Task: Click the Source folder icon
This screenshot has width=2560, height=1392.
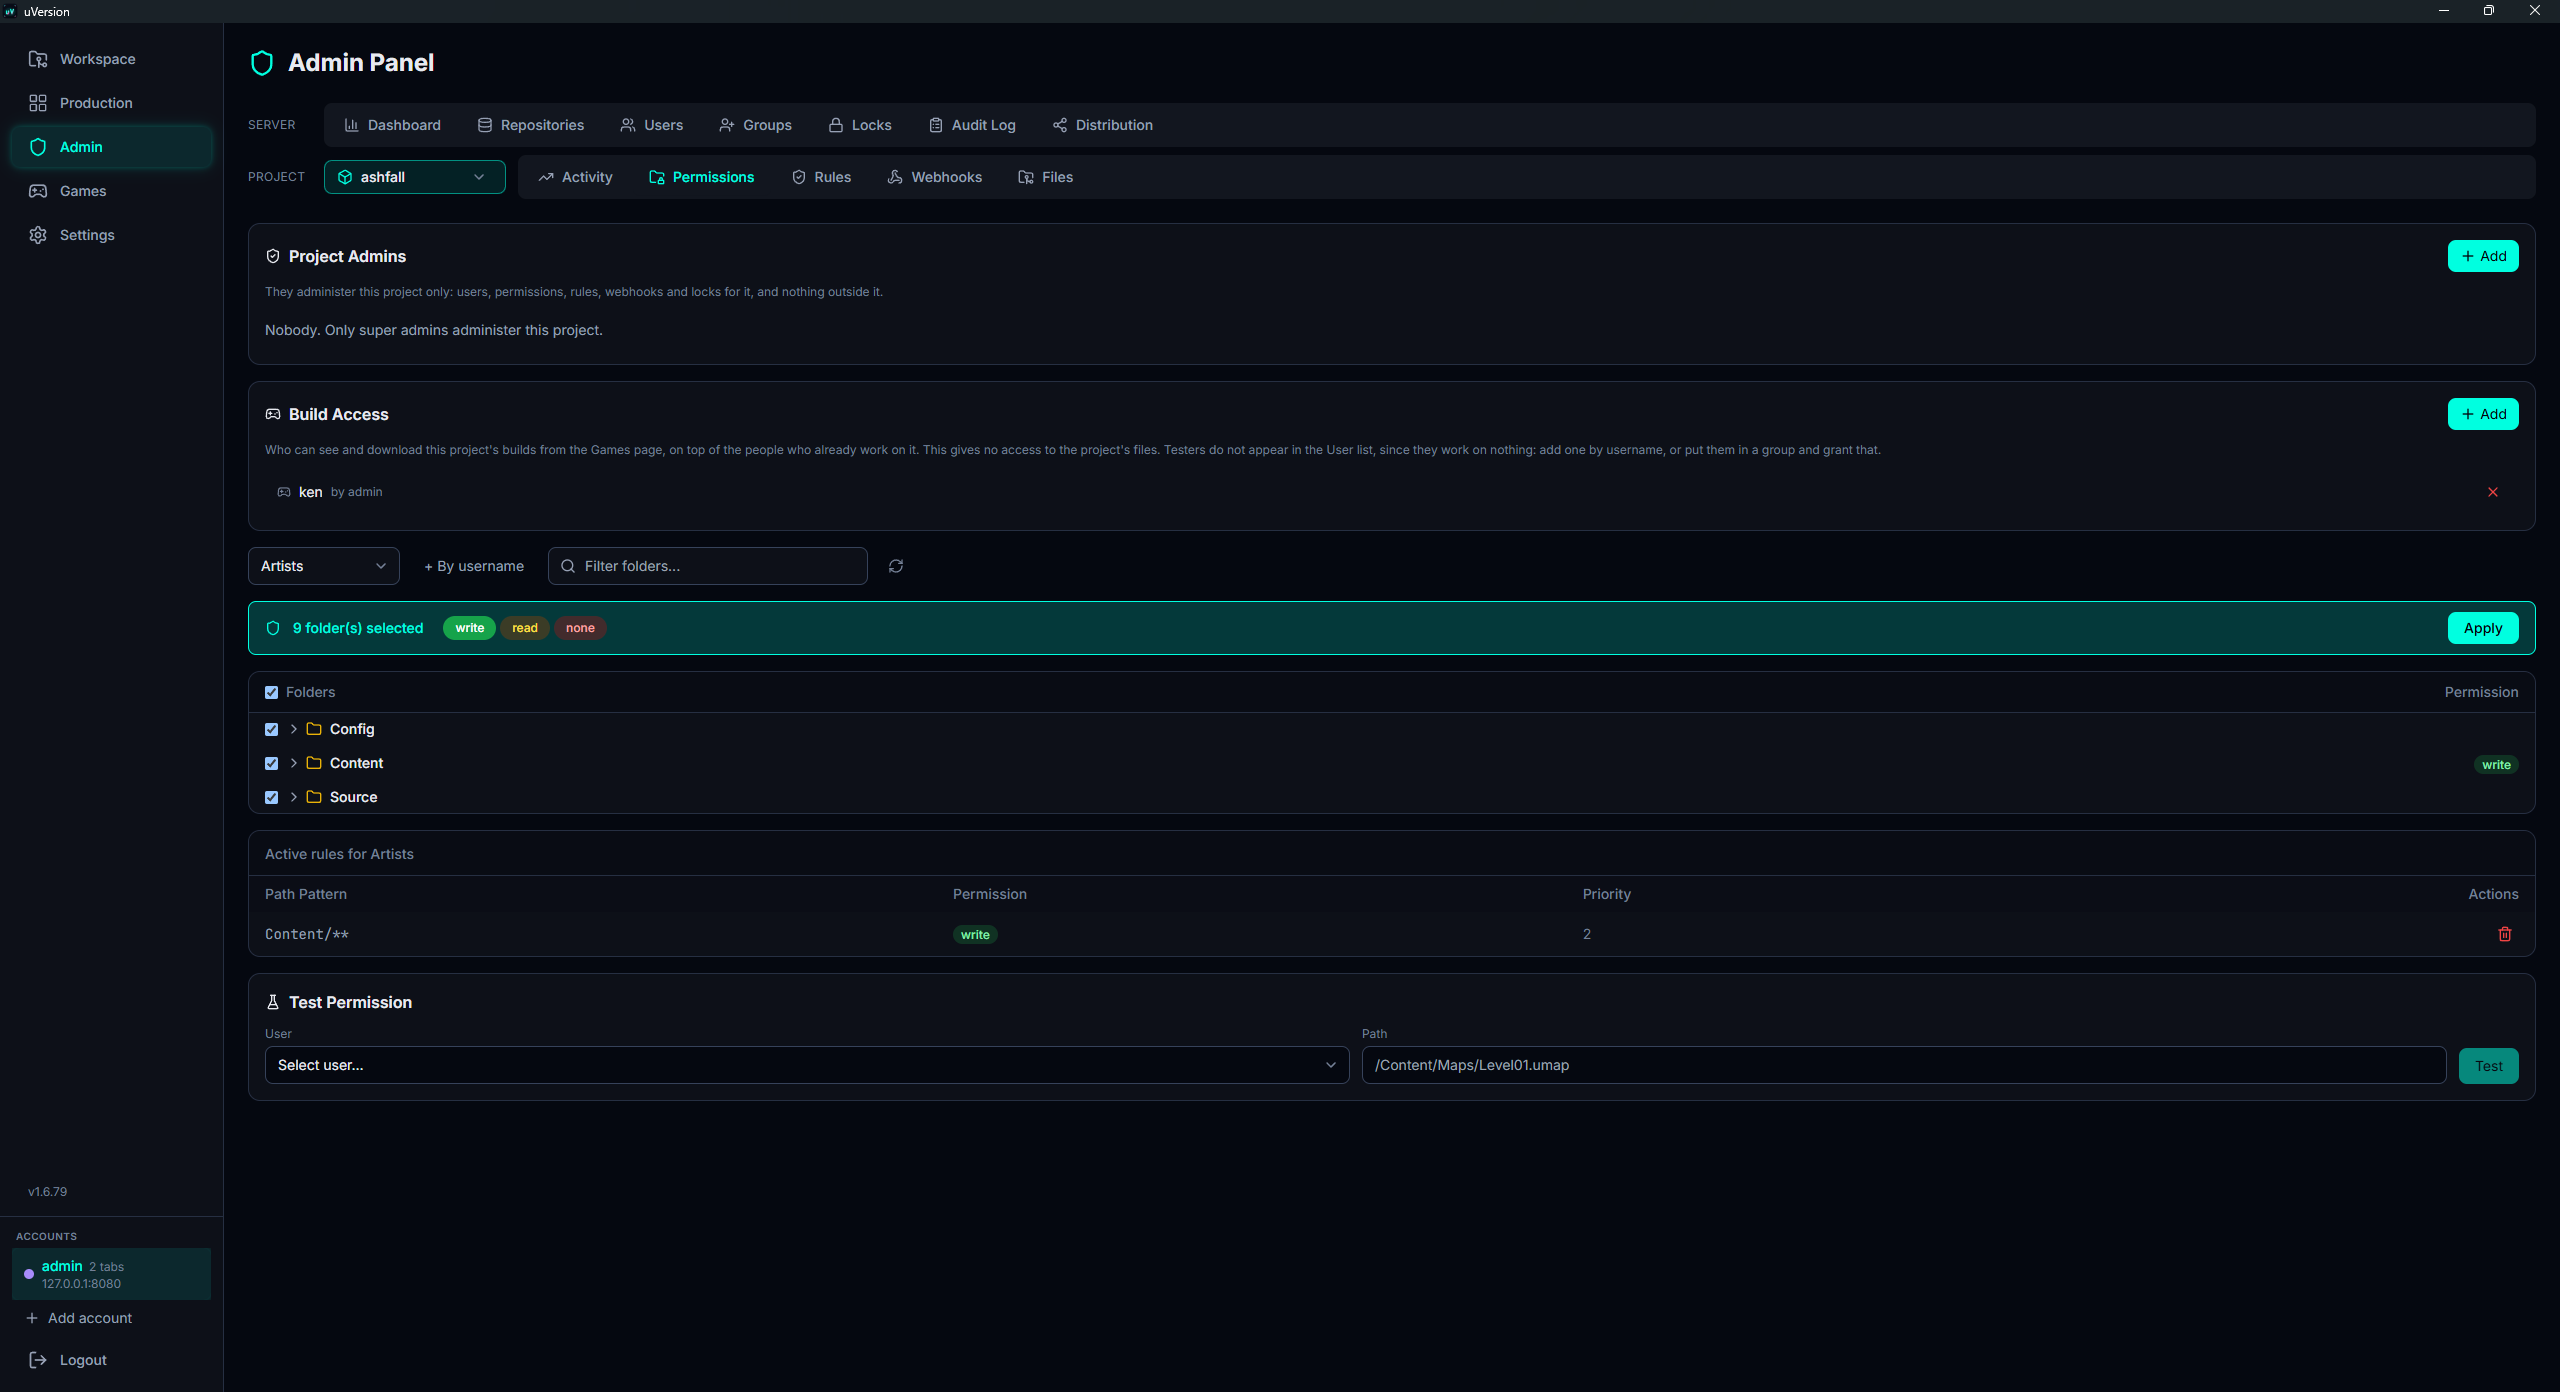Action: click(x=314, y=797)
